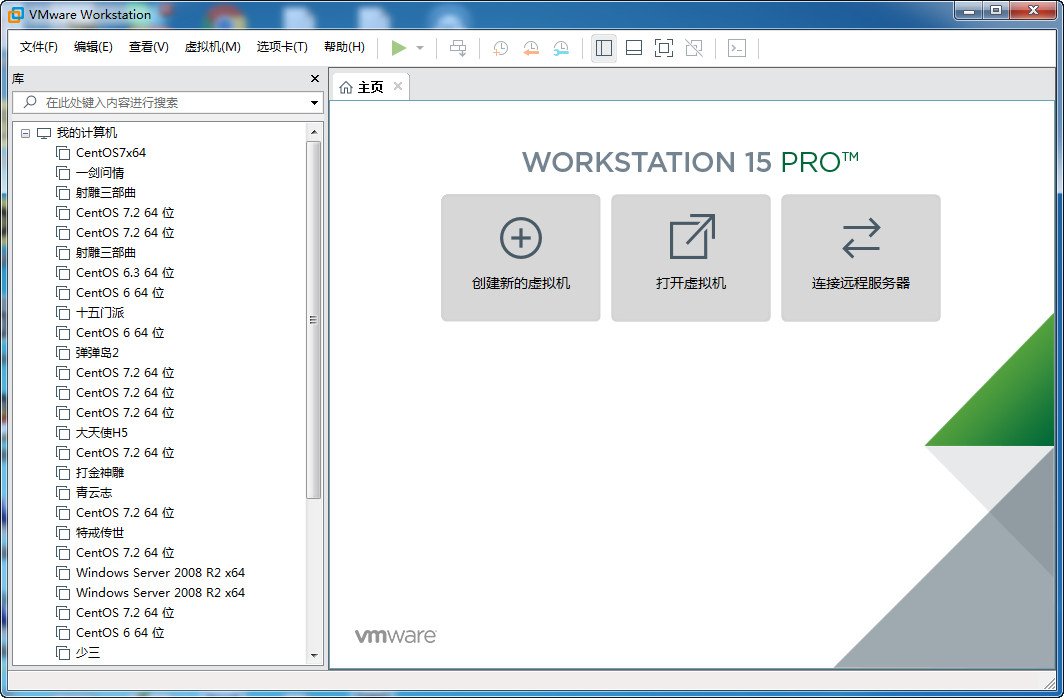Click the VM icon beside 青云志
Image resolution: width=1064 pixels, height=698 pixels.
63,493
